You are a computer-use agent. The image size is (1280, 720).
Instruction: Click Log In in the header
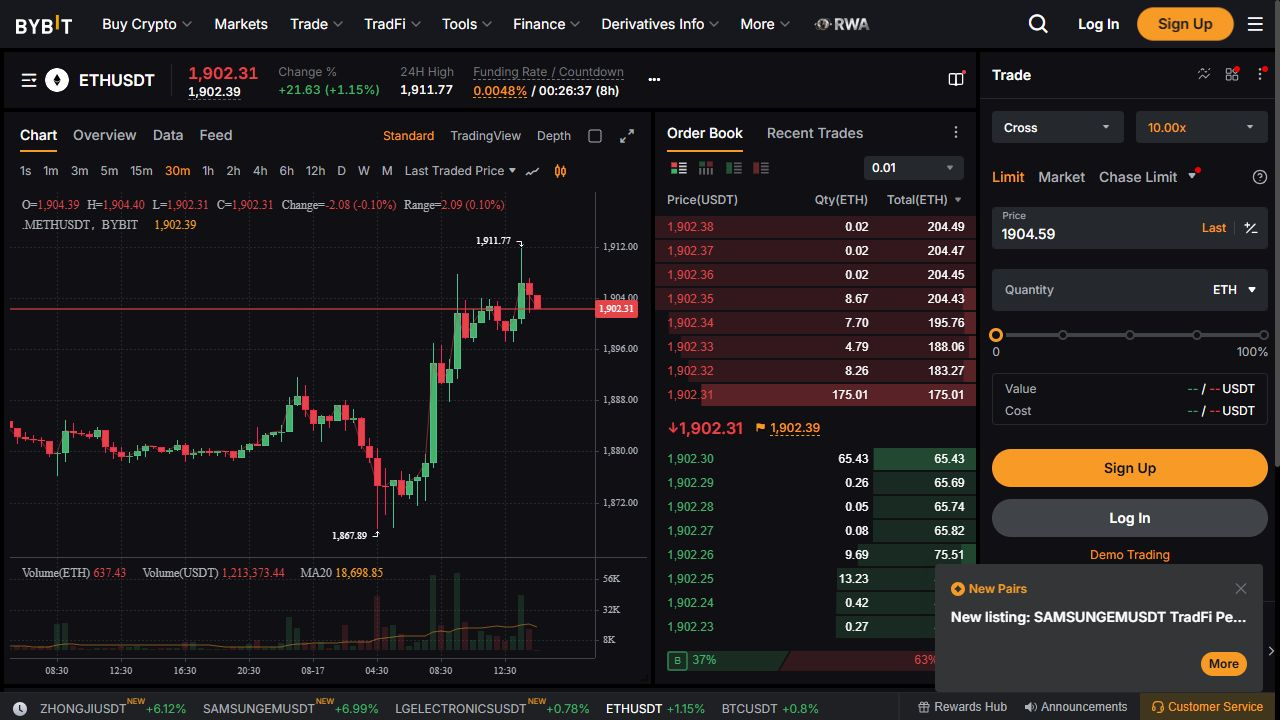click(x=1098, y=24)
